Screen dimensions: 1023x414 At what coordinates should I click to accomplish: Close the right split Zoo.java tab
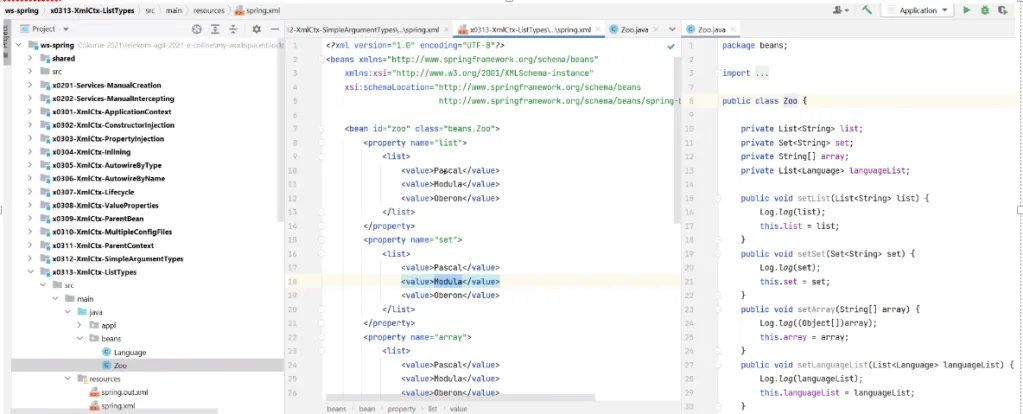tap(731, 30)
